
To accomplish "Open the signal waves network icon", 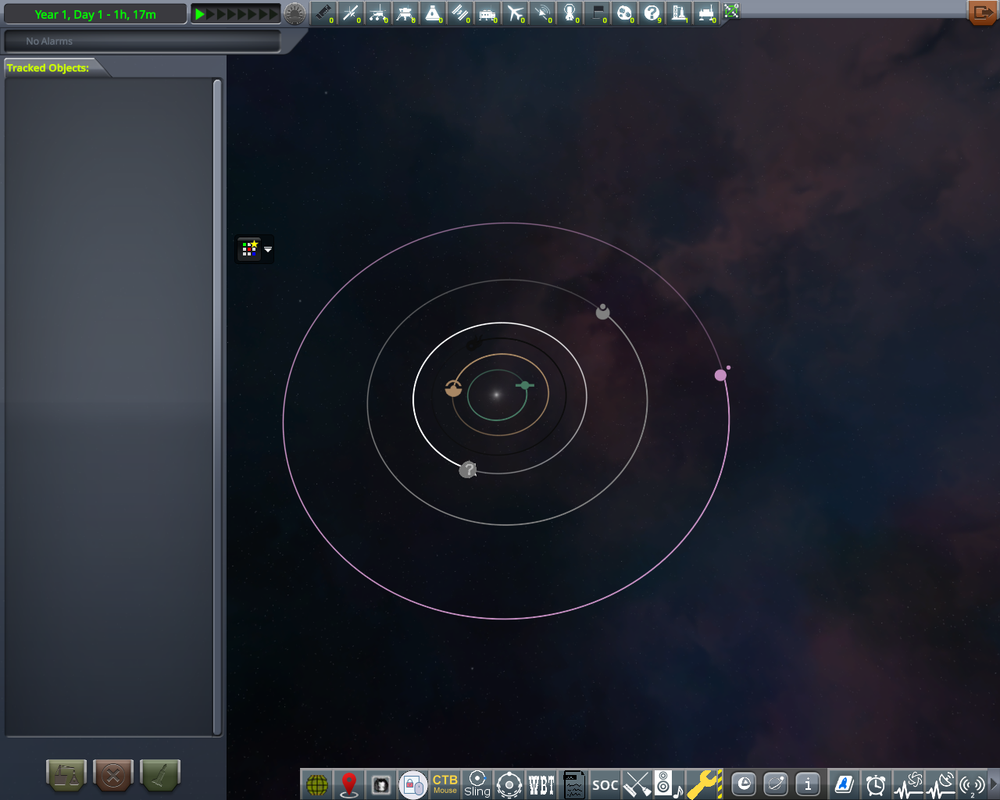I will (973, 785).
